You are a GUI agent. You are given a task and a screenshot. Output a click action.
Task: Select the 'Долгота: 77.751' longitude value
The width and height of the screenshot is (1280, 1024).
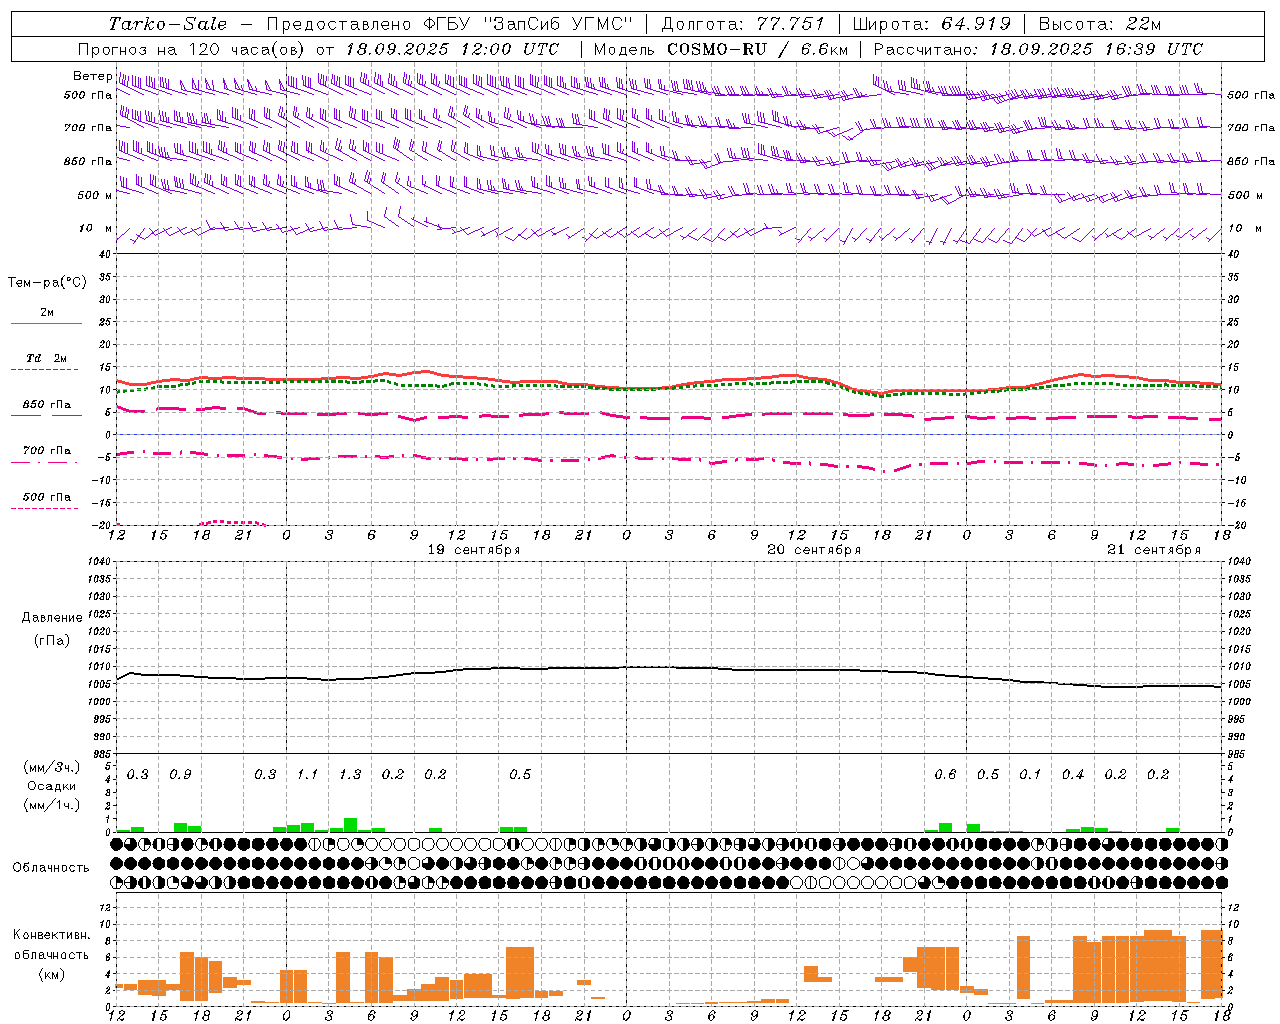point(743,24)
